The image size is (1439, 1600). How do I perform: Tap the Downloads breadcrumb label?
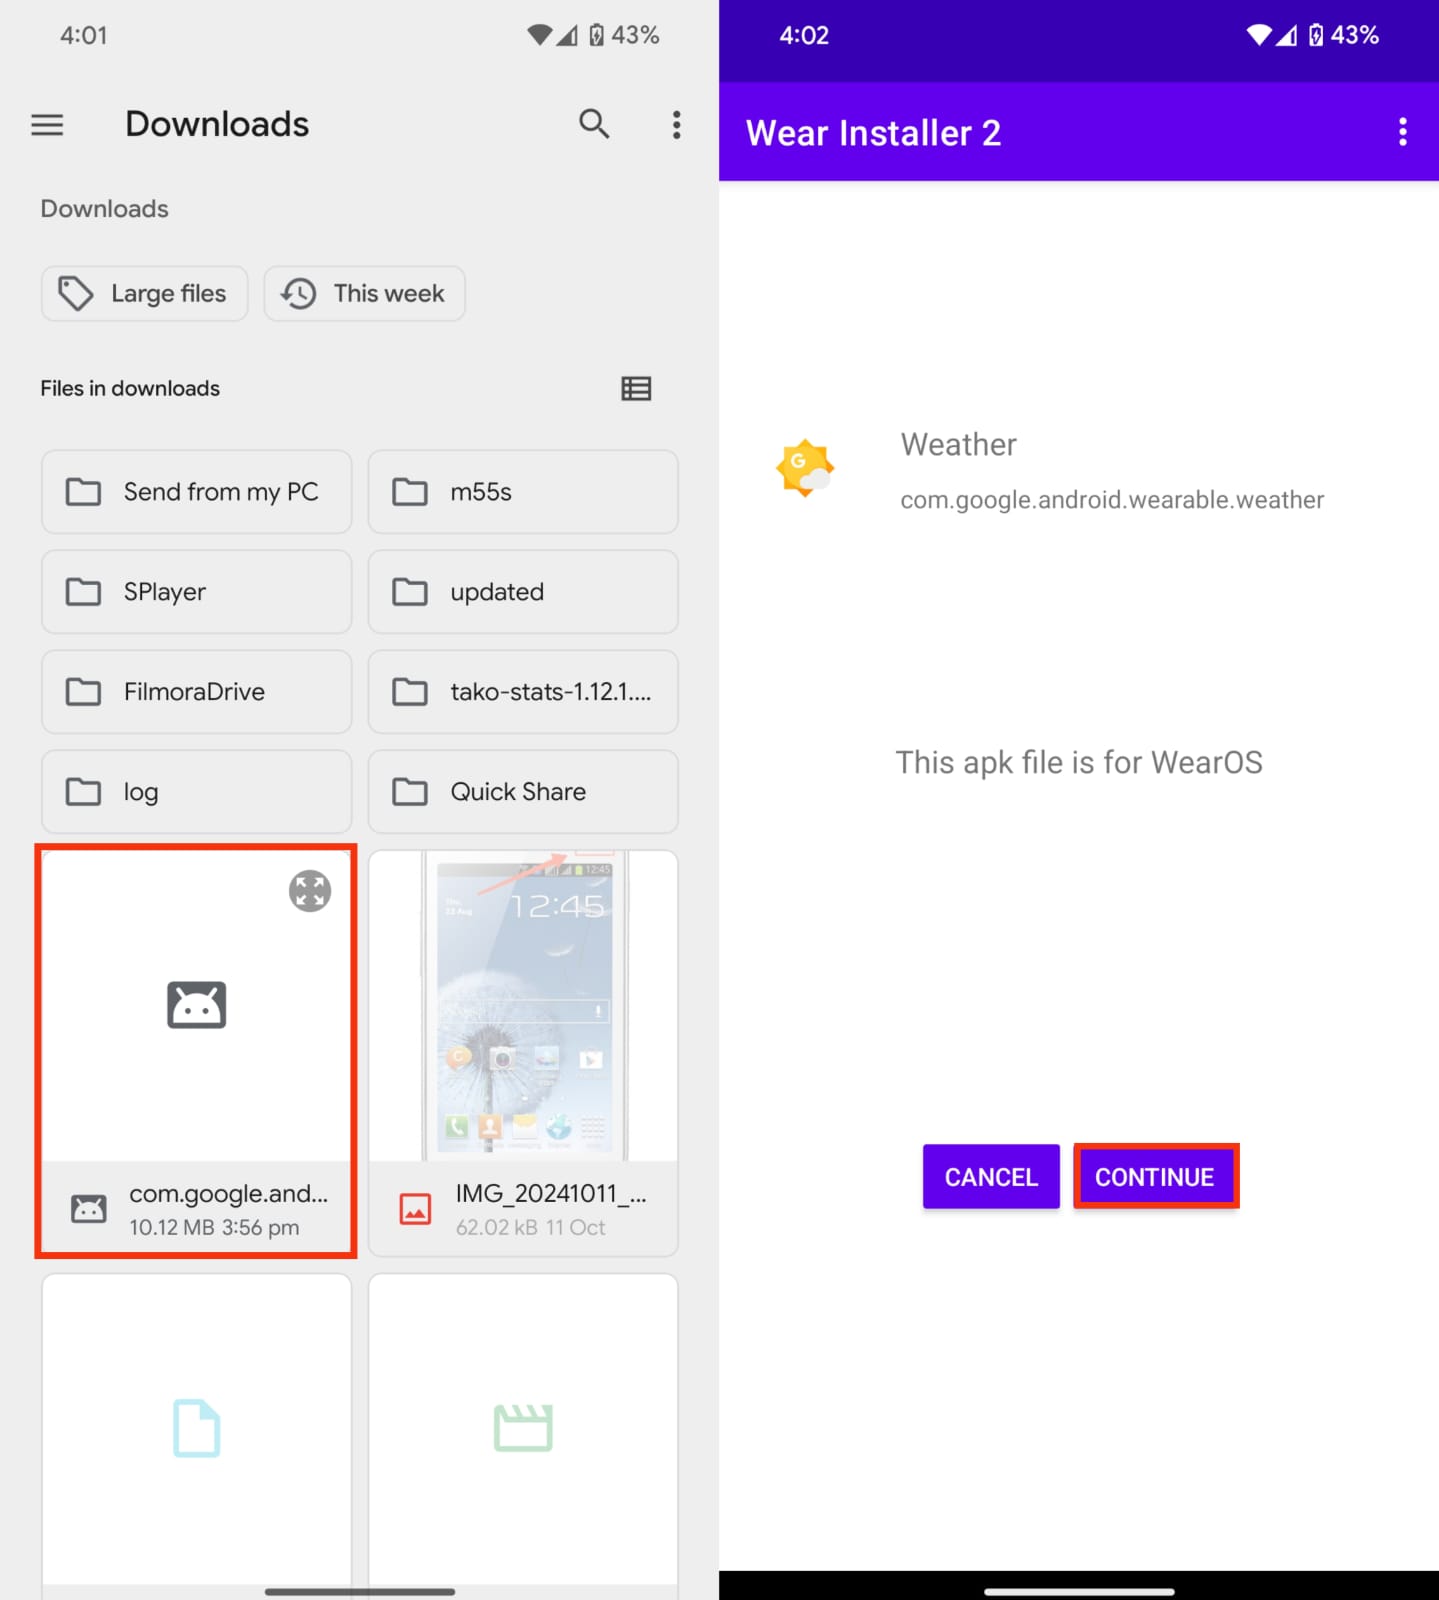pyautogui.click(x=105, y=209)
